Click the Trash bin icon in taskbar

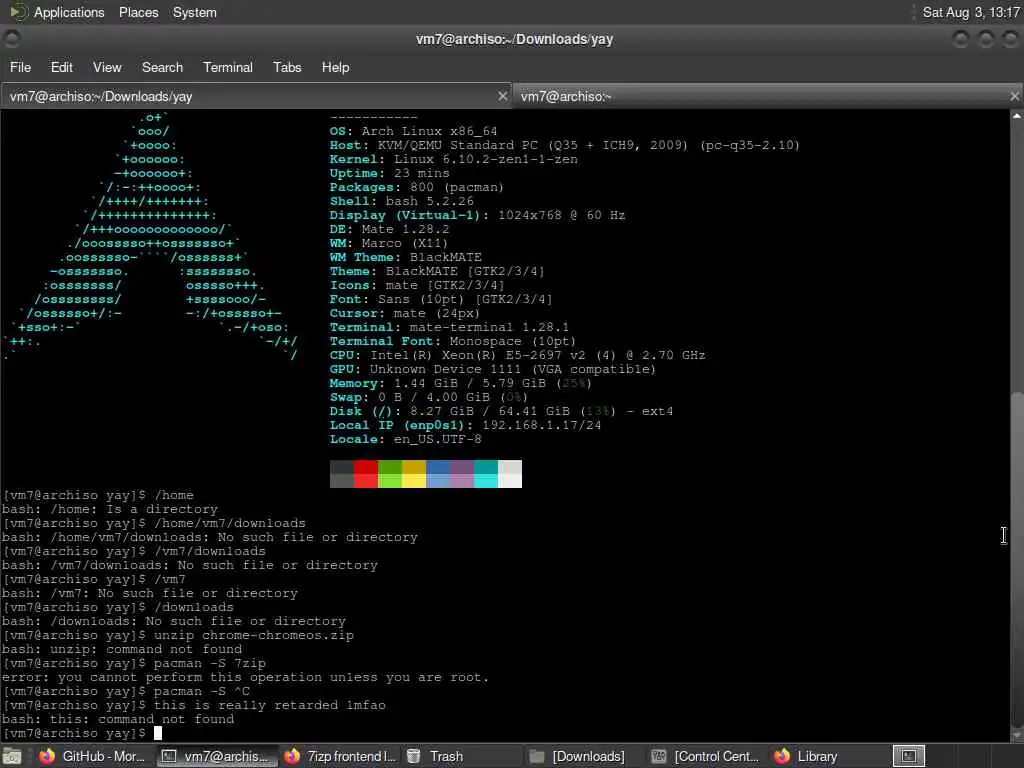pyautogui.click(x=413, y=756)
